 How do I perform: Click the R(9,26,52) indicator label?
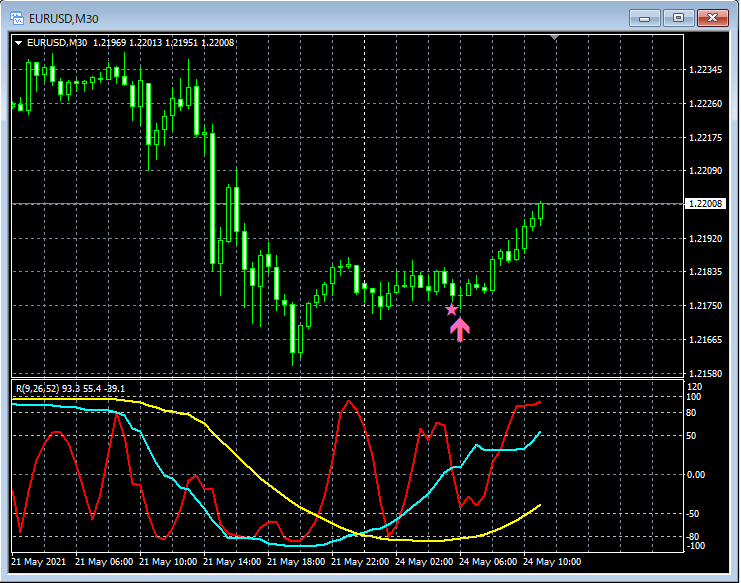click(37, 389)
